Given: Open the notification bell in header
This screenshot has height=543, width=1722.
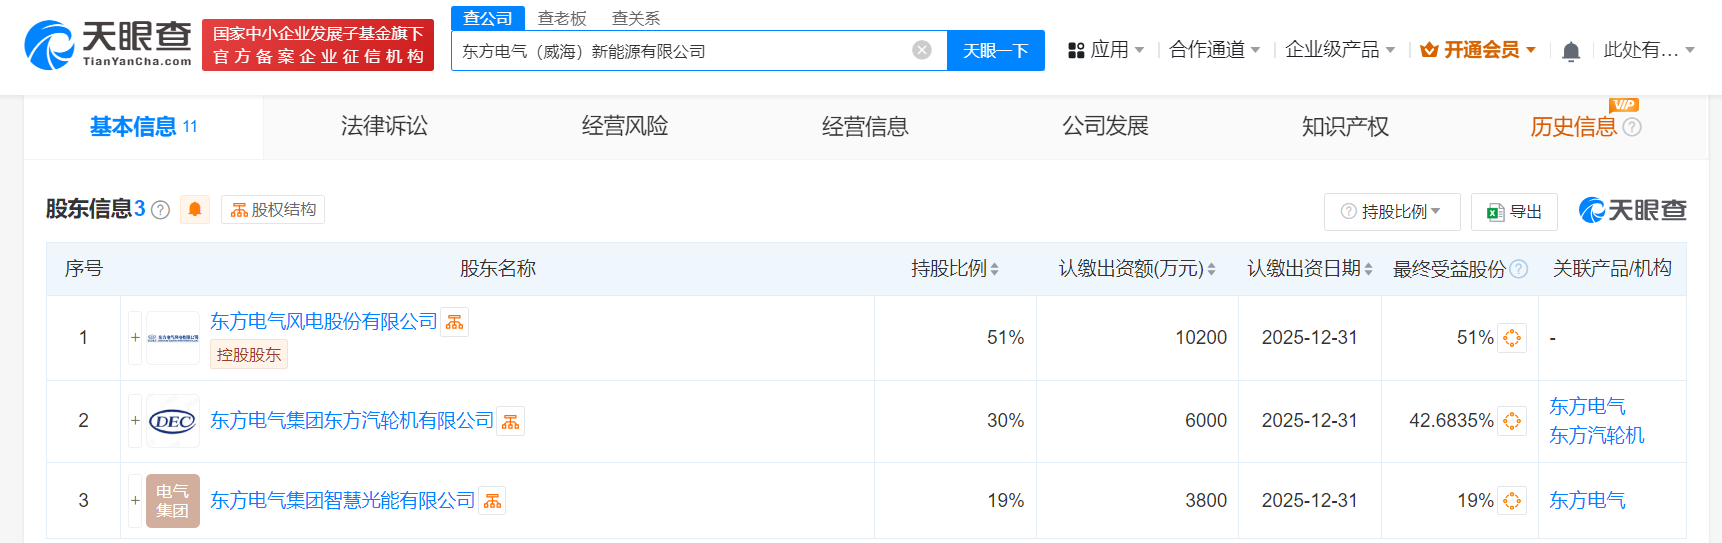Looking at the screenshot, I should (x=1571, y=51).
